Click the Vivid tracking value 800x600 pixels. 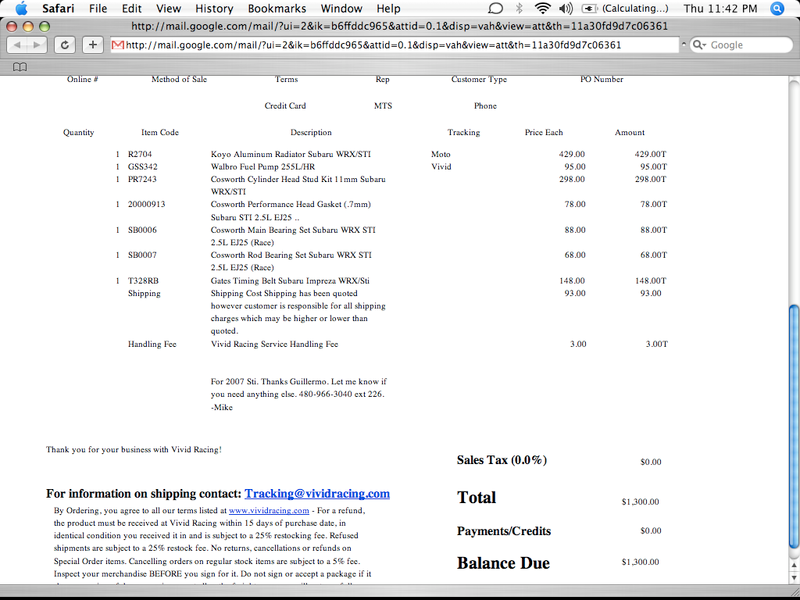tap(441, 167)
